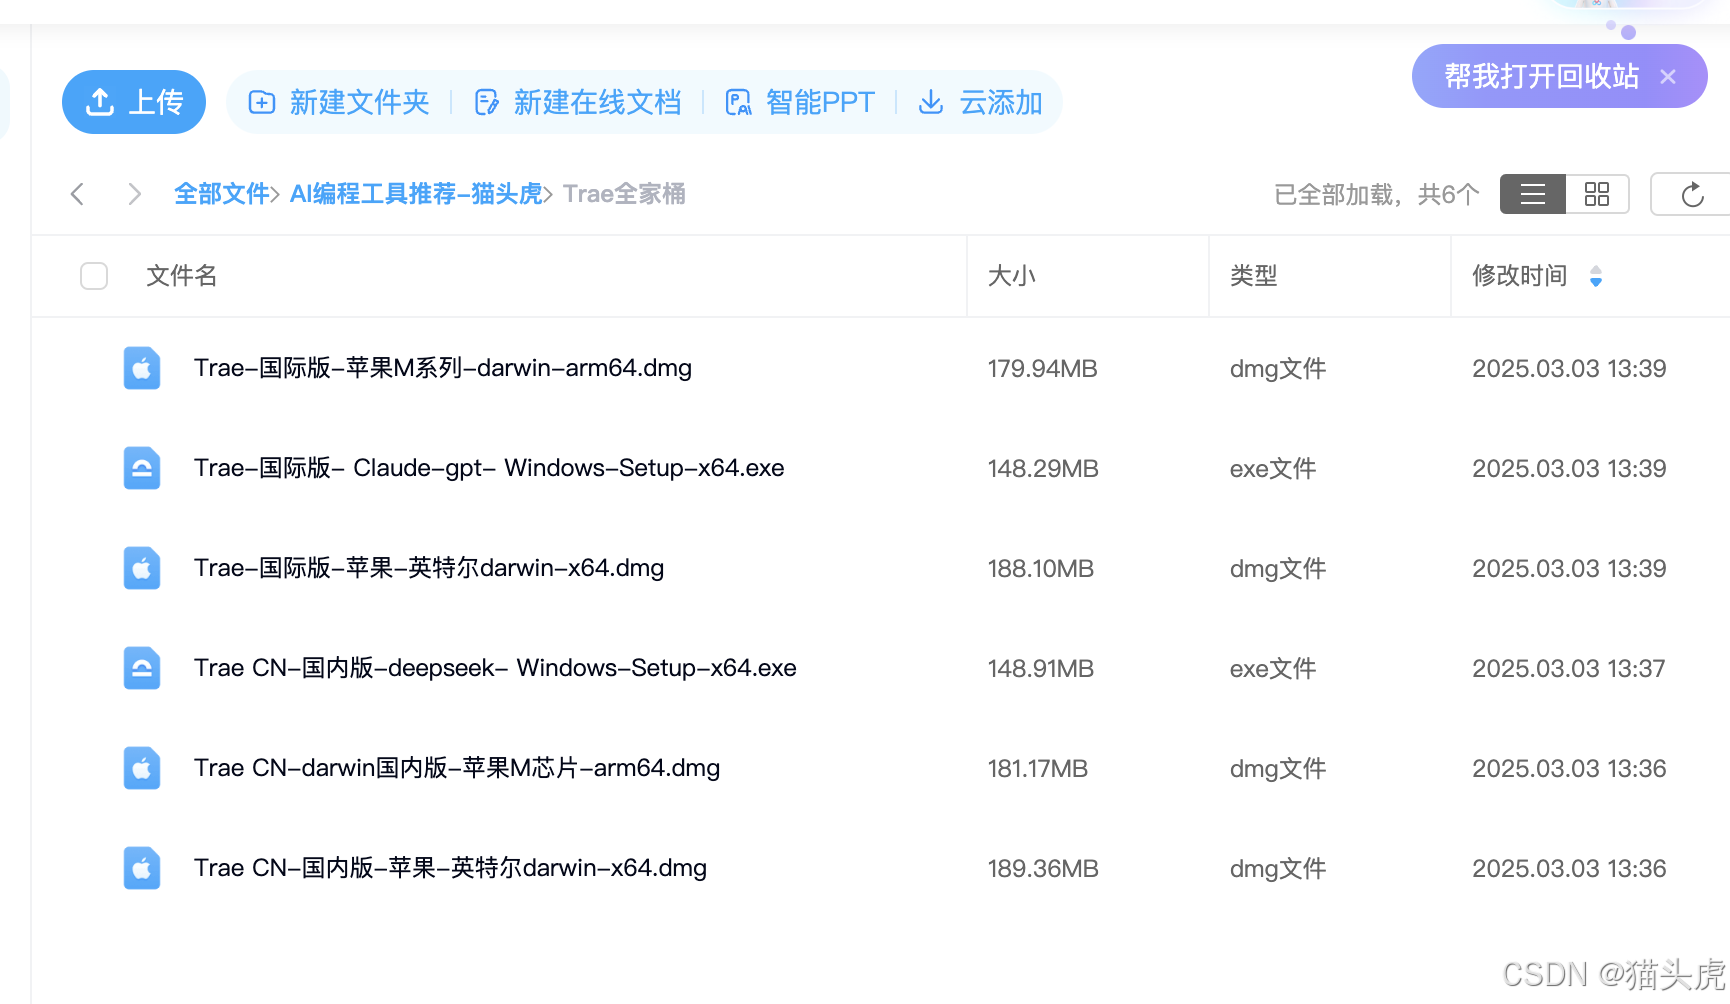
Task: Click 新建在线文档 to create online document
Action: (x=577, y=102)
